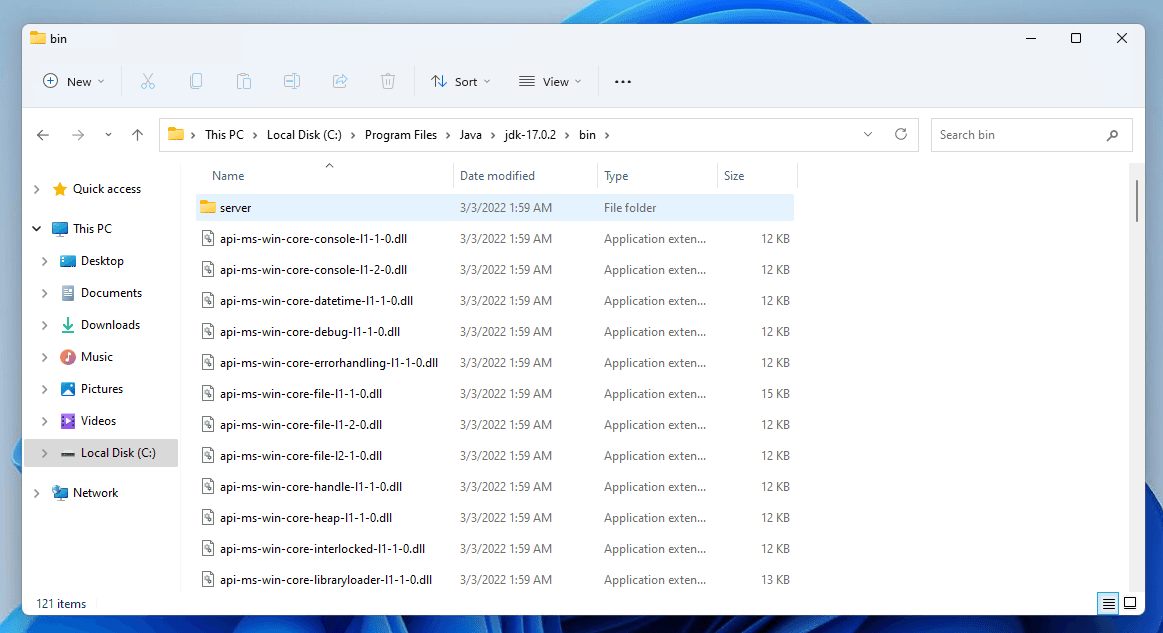Image resolution: width=1163 pixels, height=633 pixels.
Task: Open recent locations dropdown arrow
Action: click(x=108, y=135)
